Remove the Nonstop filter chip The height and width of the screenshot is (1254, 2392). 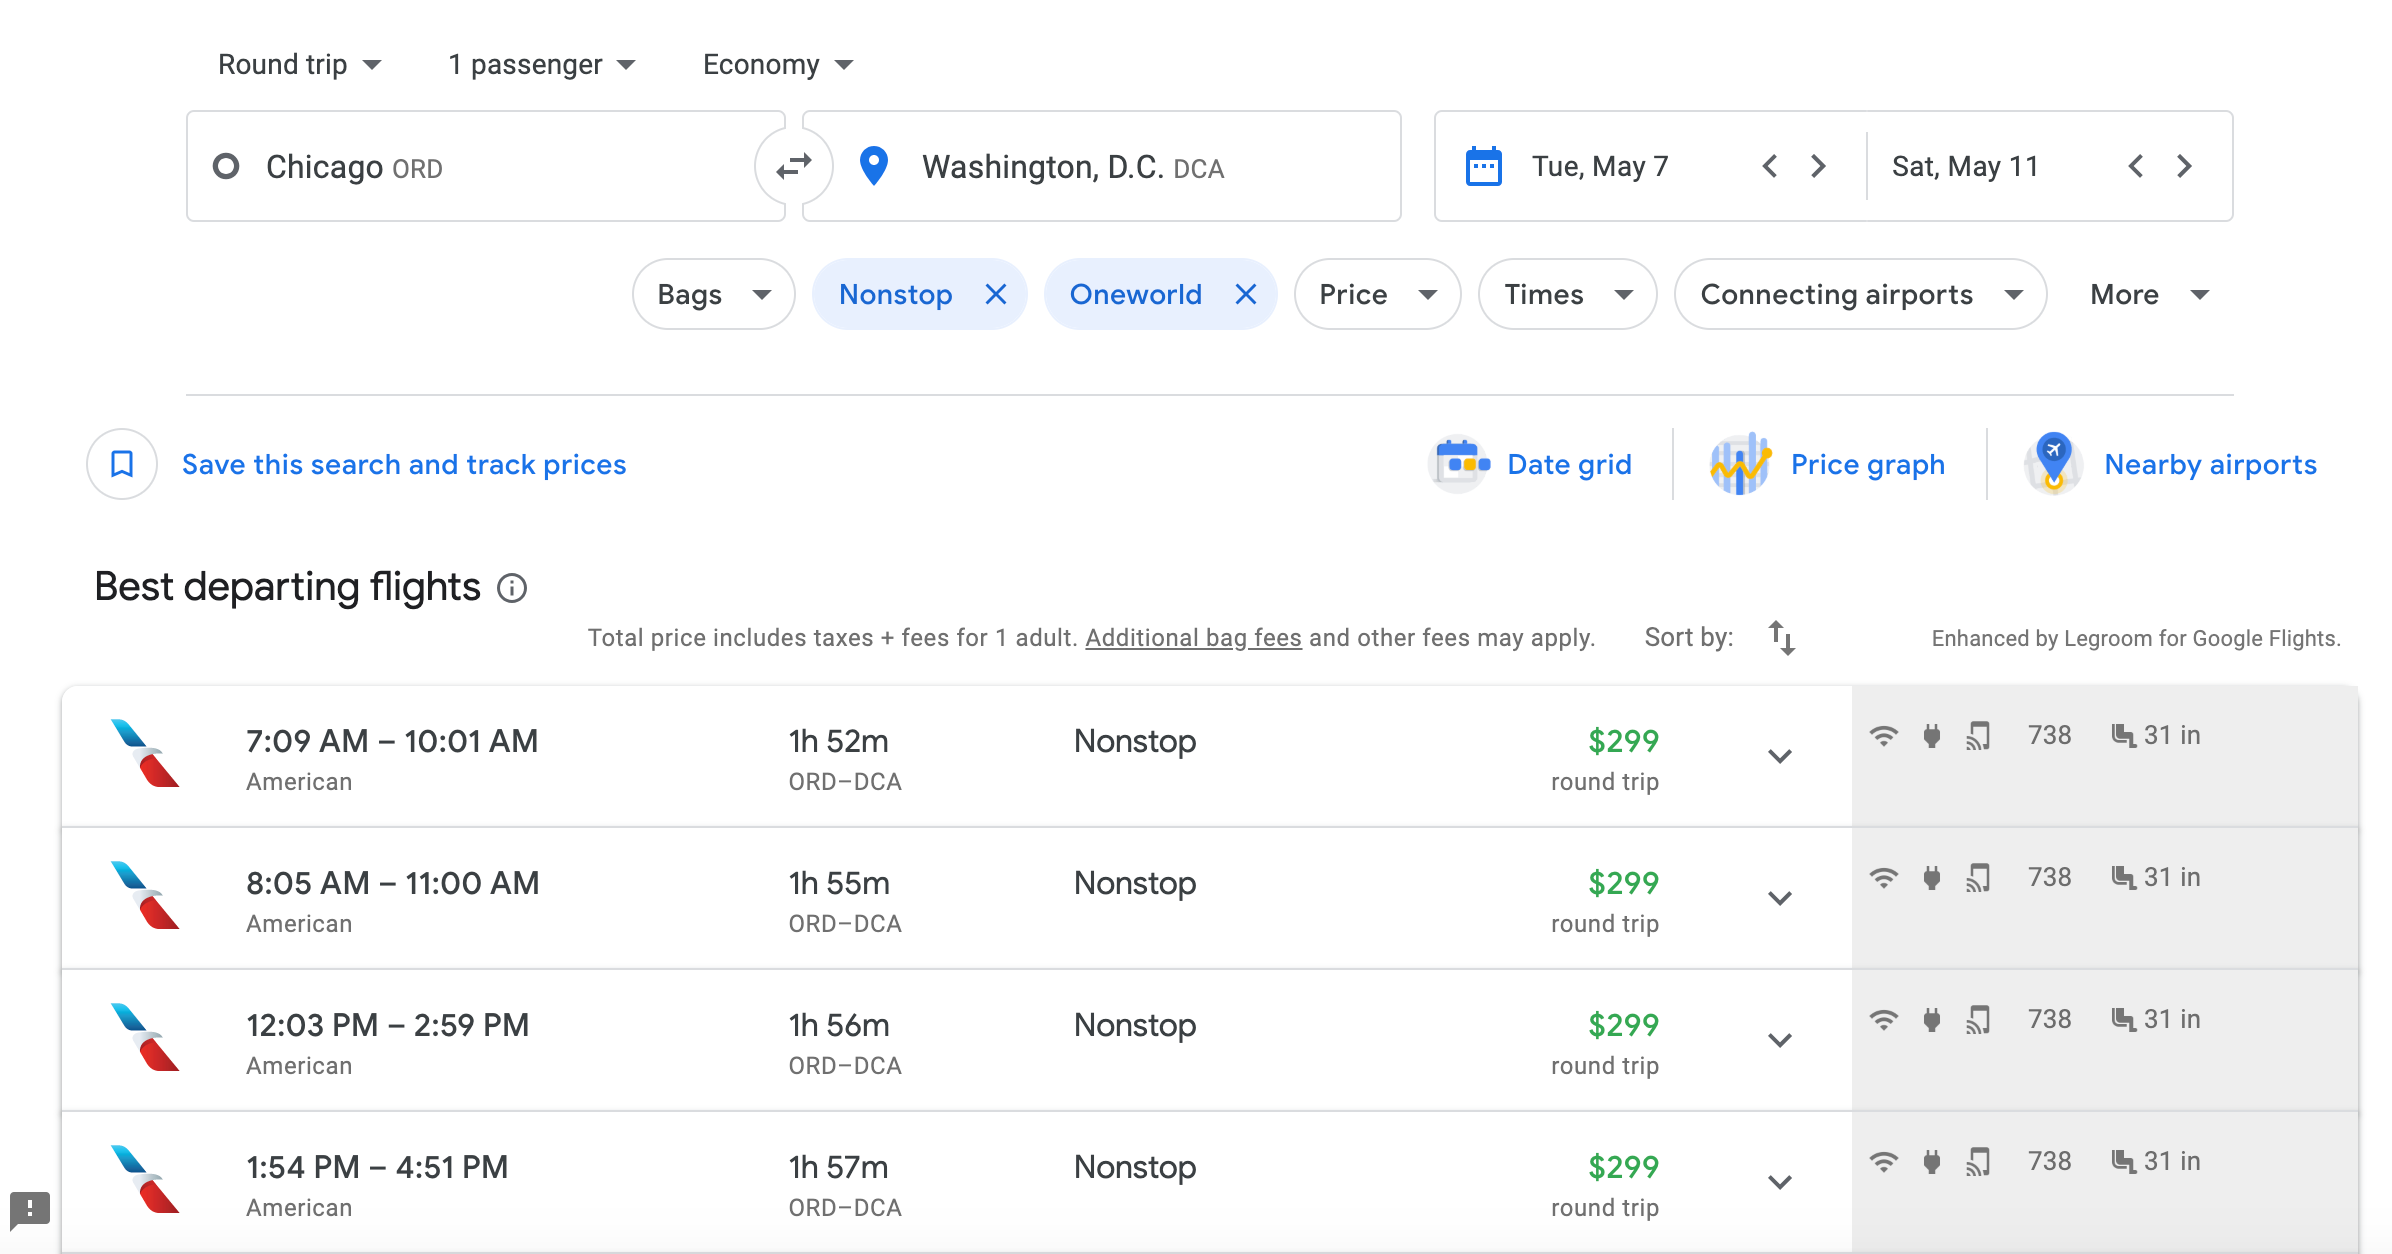[x=995, y=294]
